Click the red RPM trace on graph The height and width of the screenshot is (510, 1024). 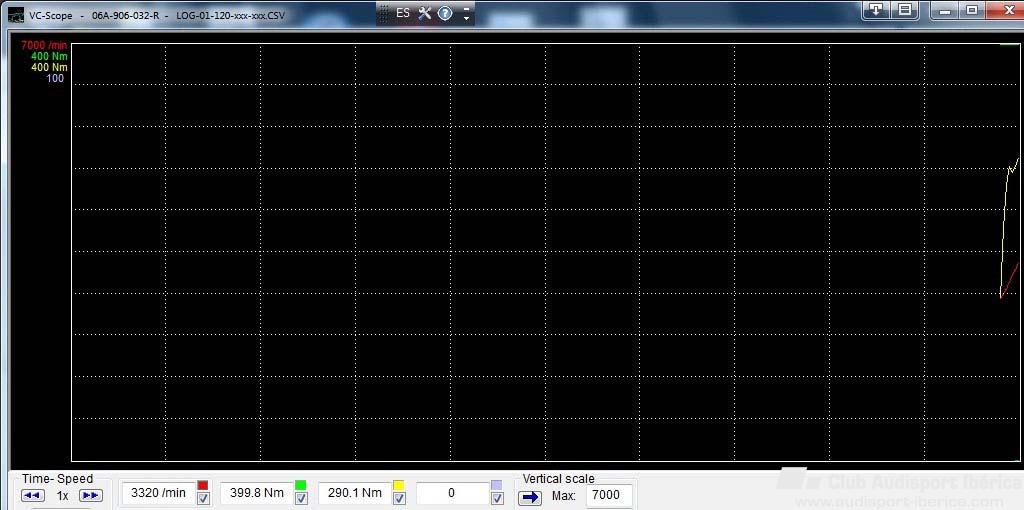(1010, 281)
